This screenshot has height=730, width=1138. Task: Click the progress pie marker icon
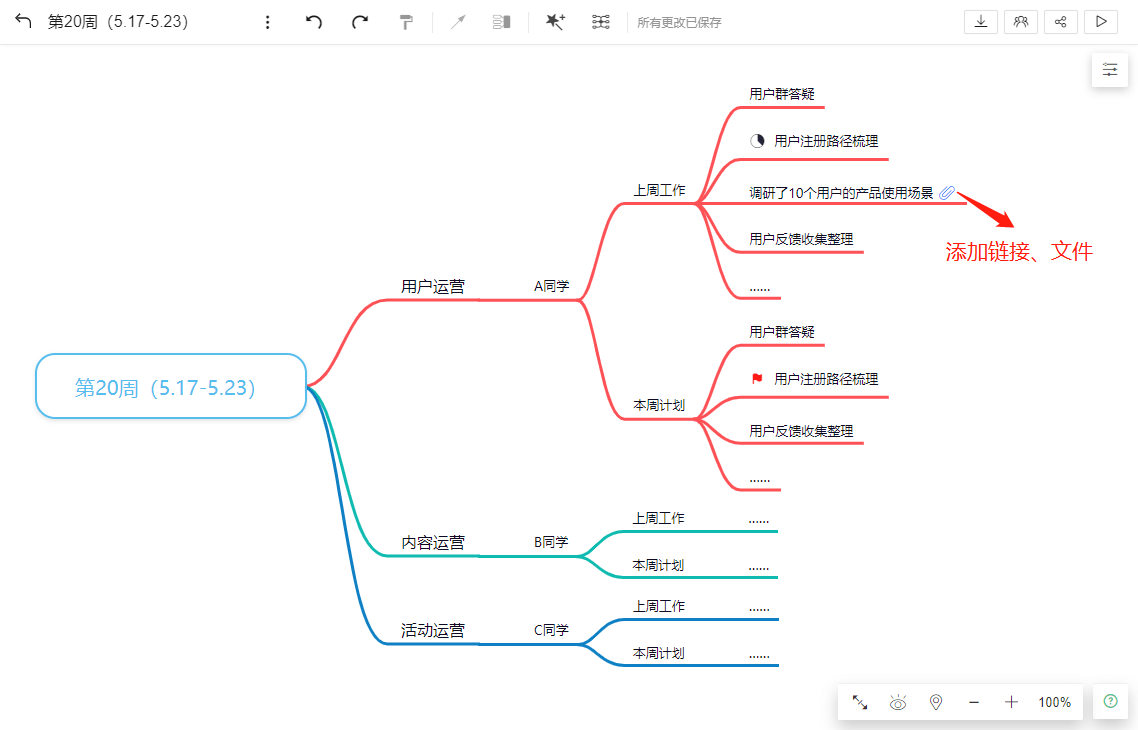pyautogui.click(x=757, y=141)
